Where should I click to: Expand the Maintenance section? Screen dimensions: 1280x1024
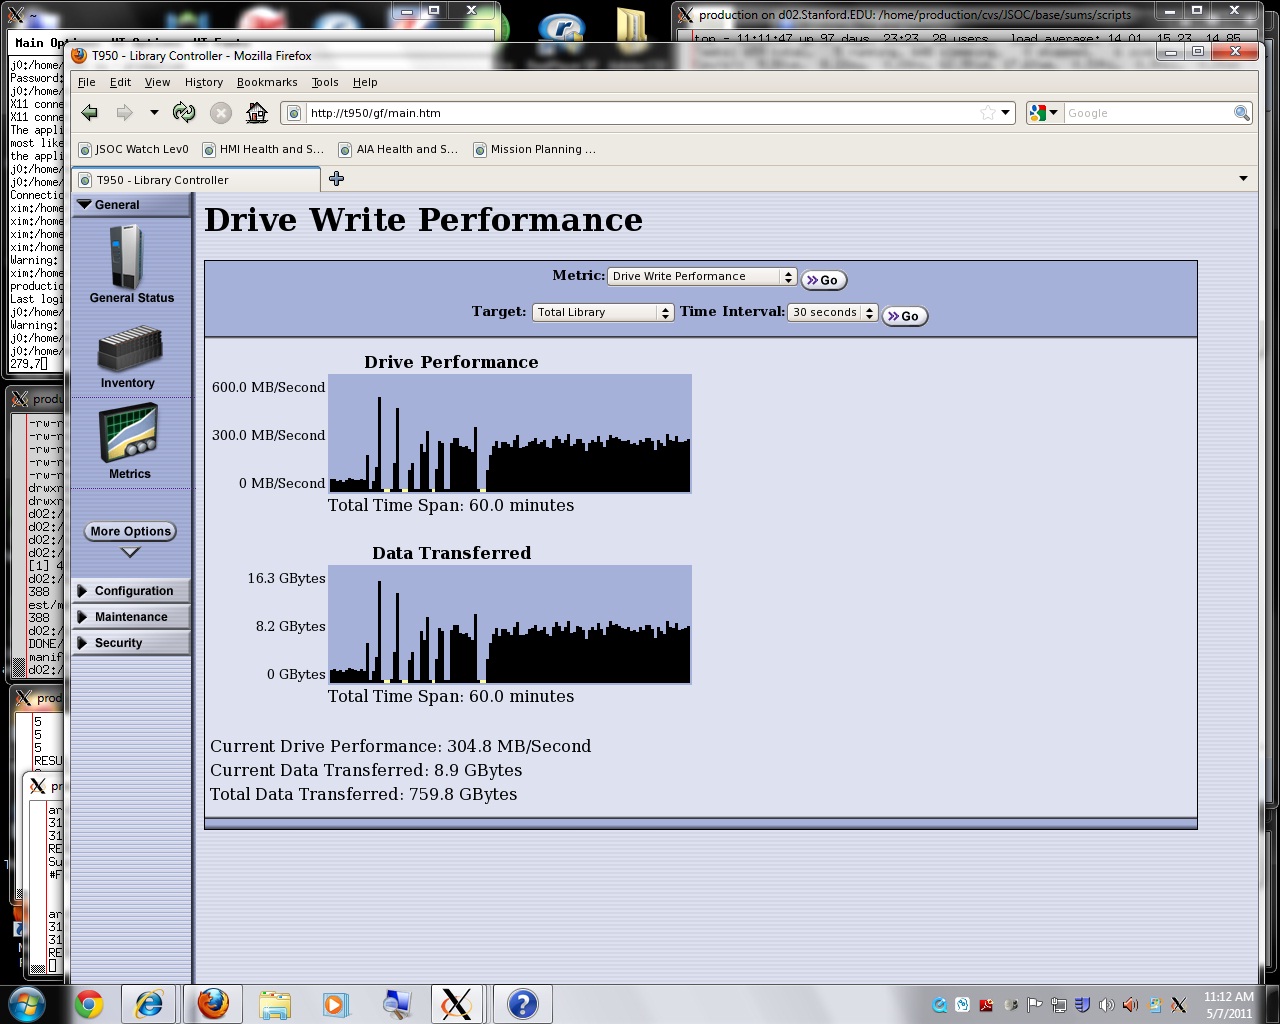point(130,617)
